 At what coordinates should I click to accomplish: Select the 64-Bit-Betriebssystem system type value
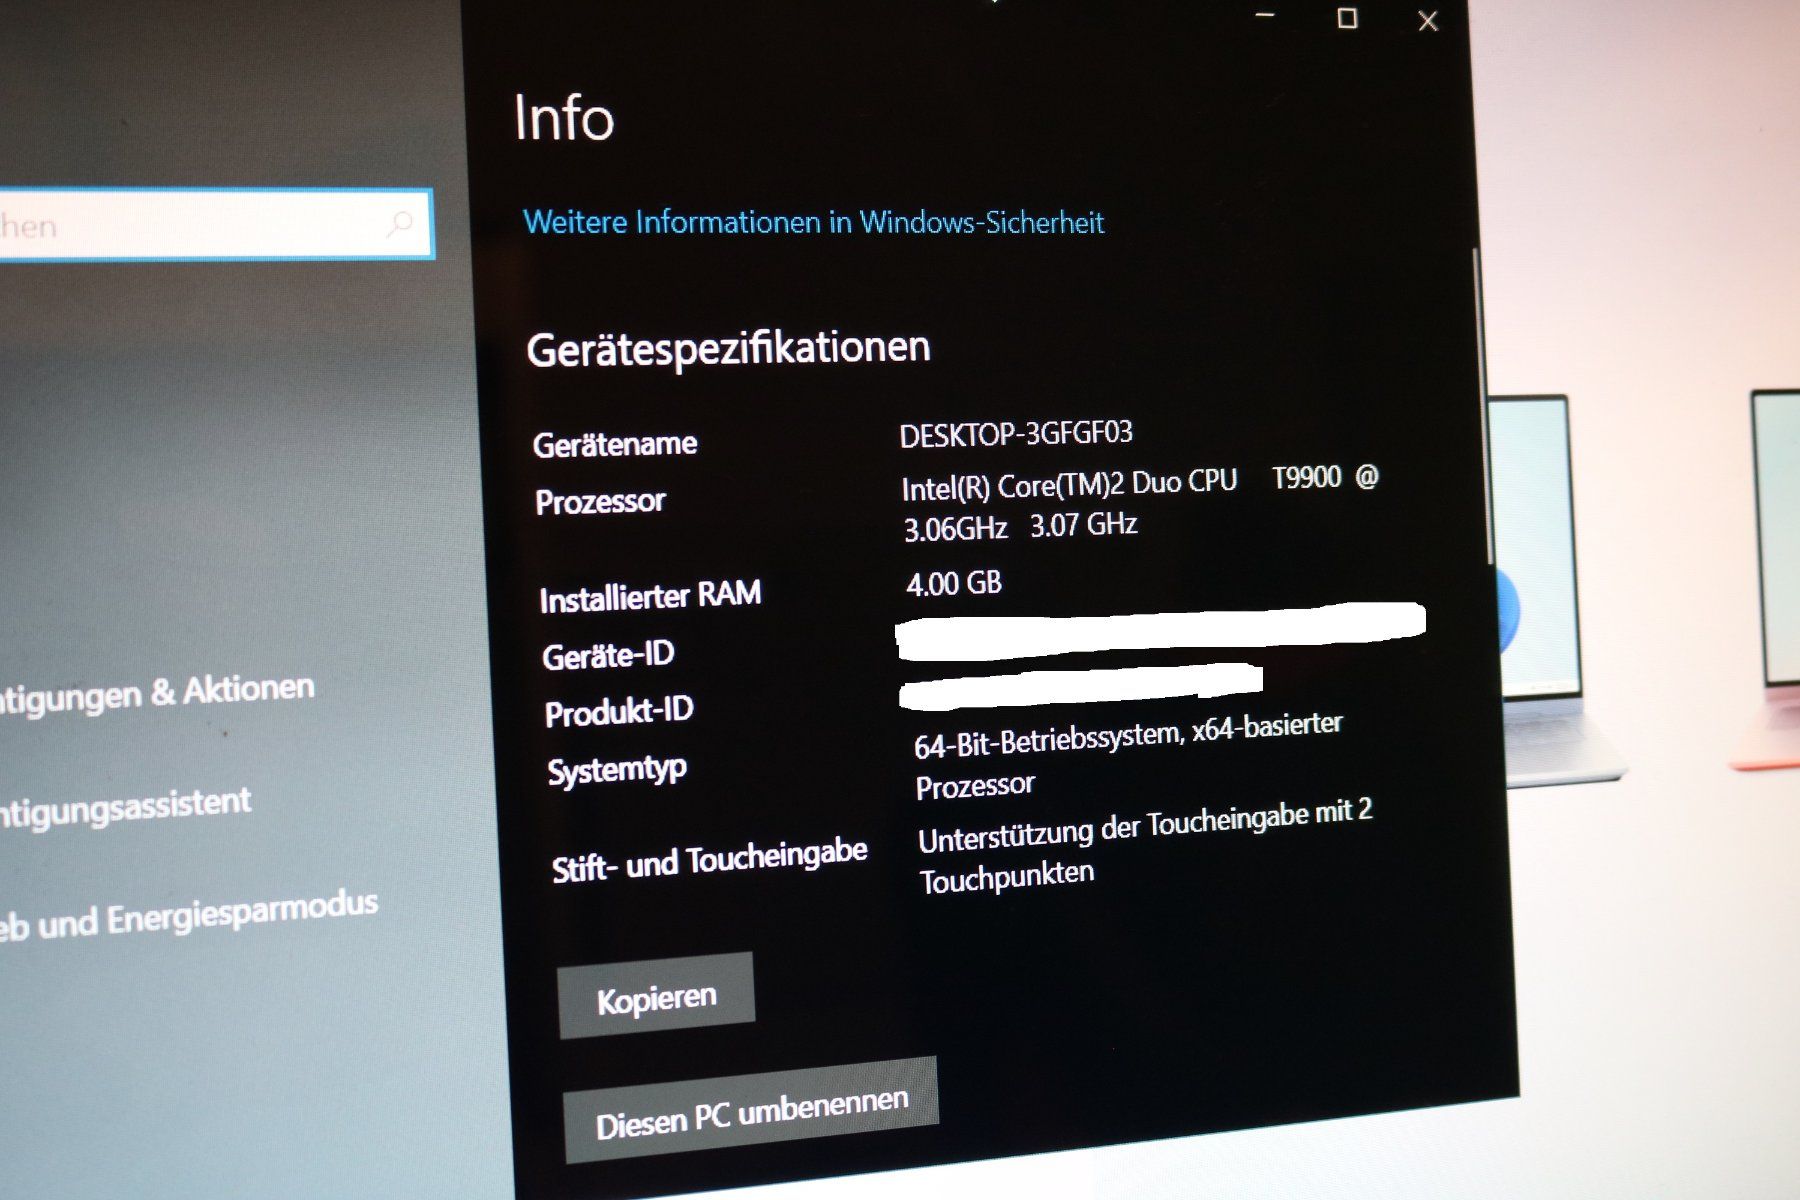(1128, 754)
